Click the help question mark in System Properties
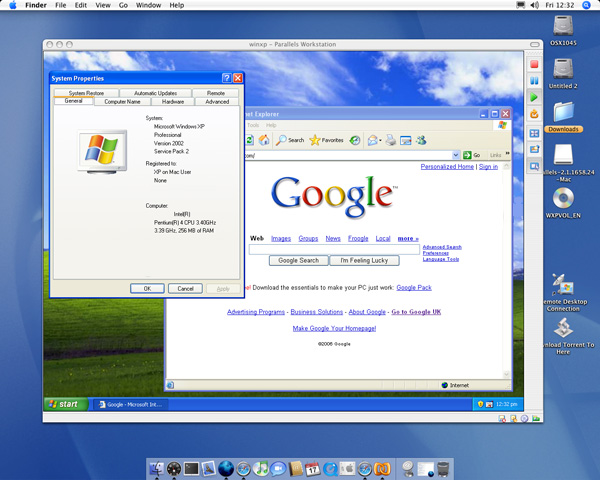This screenshot has height=480, width=600. (227, 78)
